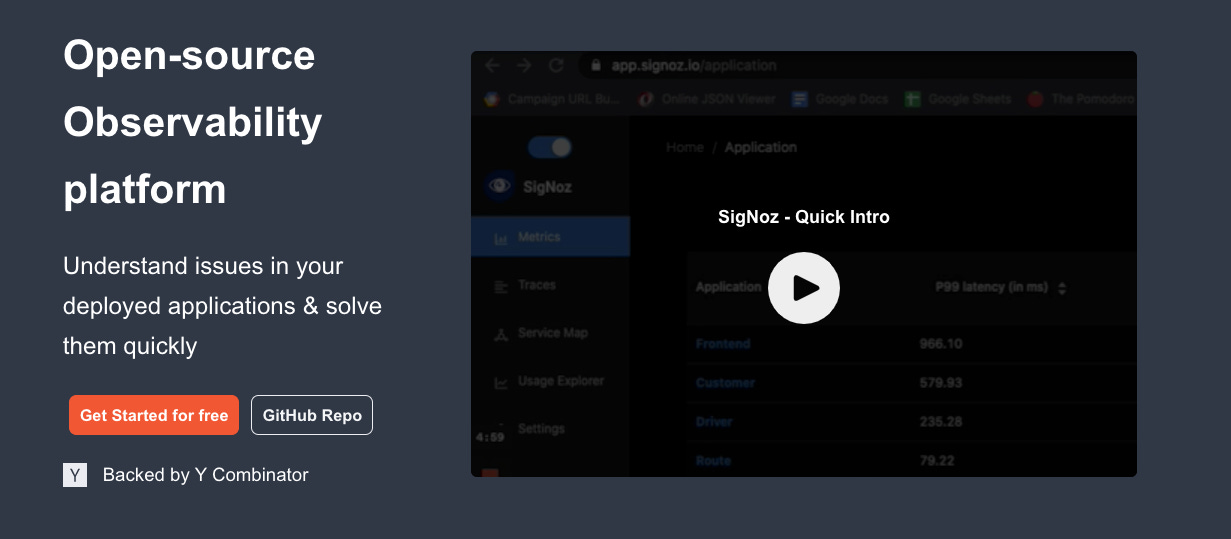
Task: Click the Understand issues in your deployed applications text
Action: (222, 306)
